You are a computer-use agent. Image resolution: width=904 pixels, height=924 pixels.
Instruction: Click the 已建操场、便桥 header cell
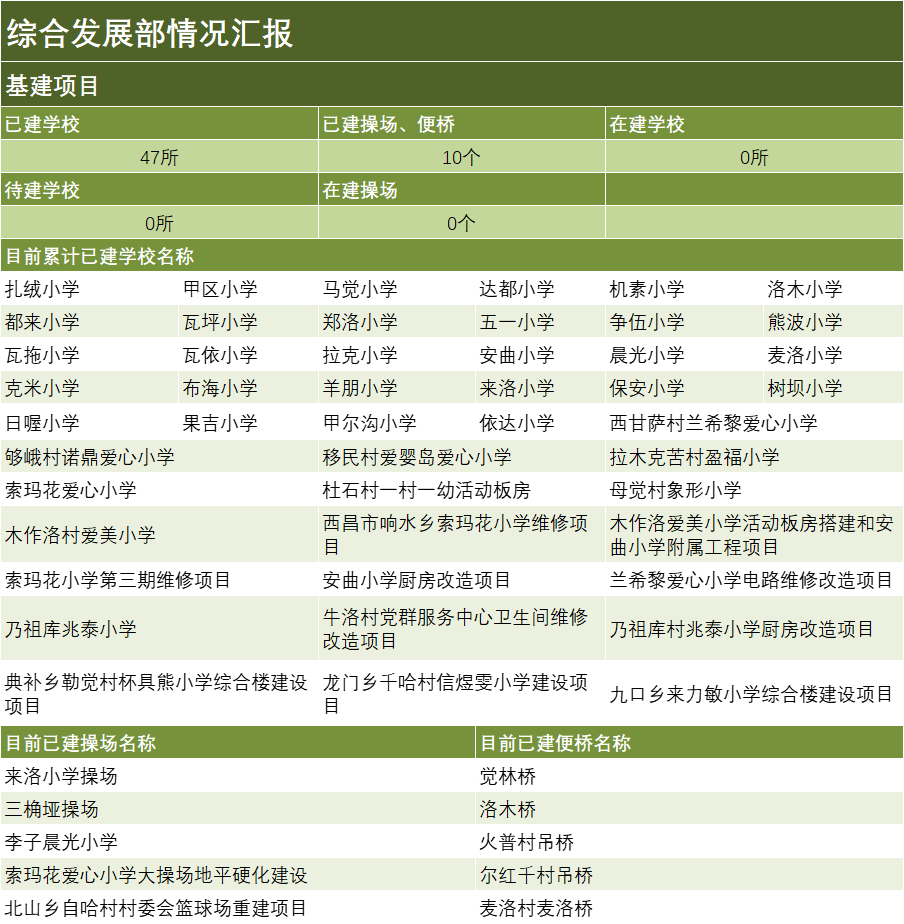pyautogui.click(x=461, y=123)
